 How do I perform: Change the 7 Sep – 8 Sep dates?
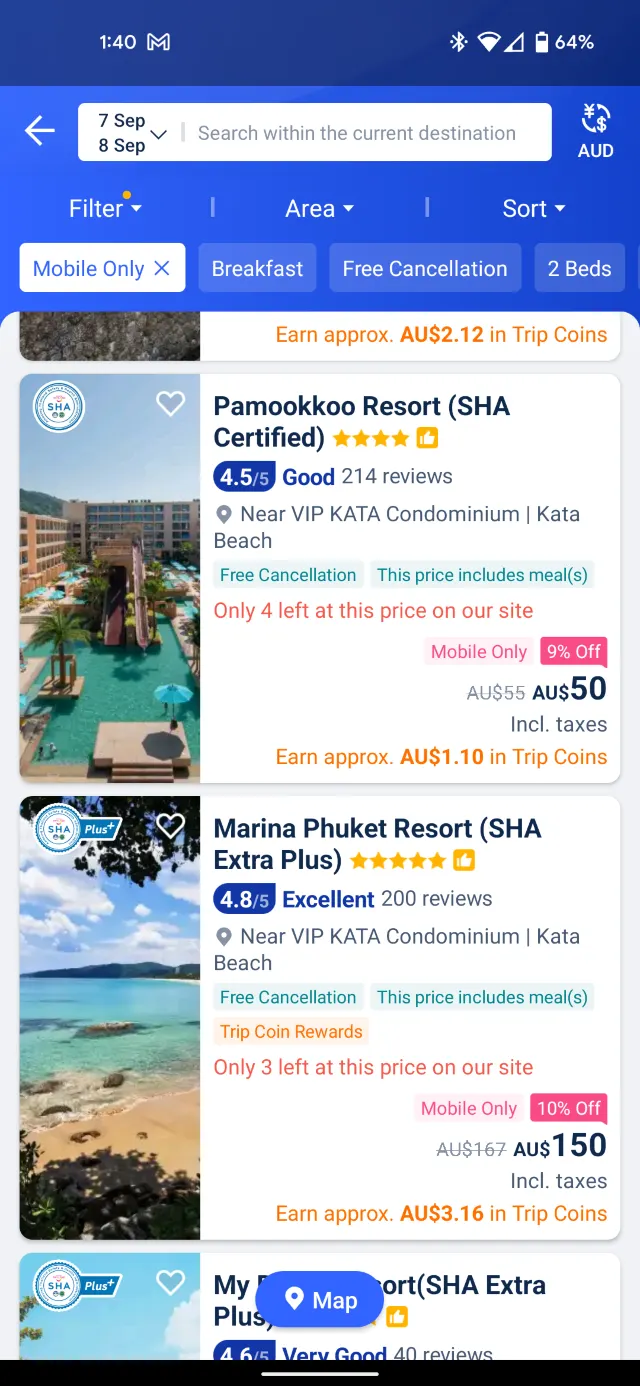(x=130, y=133)
